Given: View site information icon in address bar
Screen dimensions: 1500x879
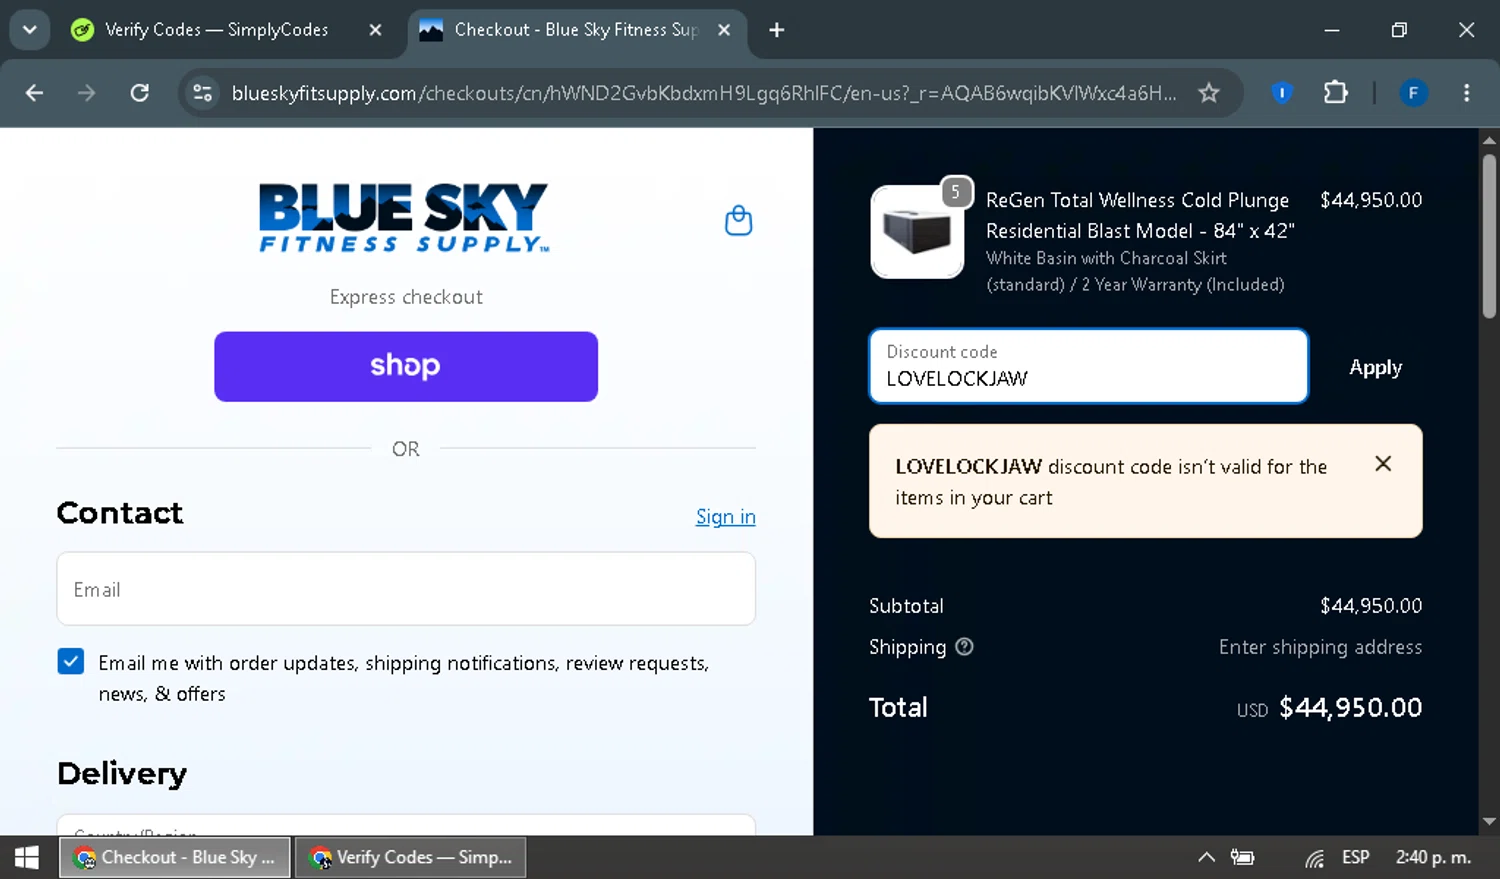Looking at the screenshot, I should pos(202,93).
